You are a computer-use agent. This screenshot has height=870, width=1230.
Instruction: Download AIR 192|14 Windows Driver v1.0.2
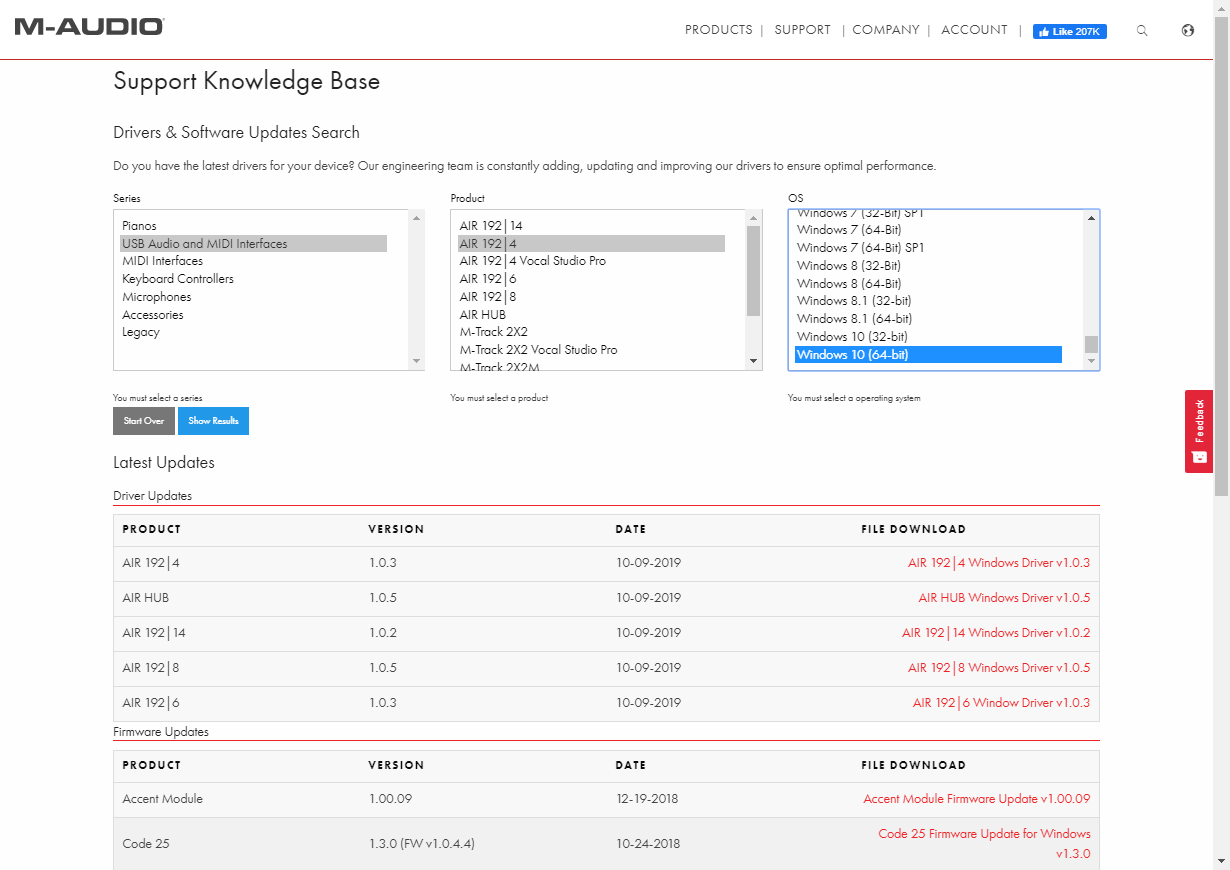point(996,632)
